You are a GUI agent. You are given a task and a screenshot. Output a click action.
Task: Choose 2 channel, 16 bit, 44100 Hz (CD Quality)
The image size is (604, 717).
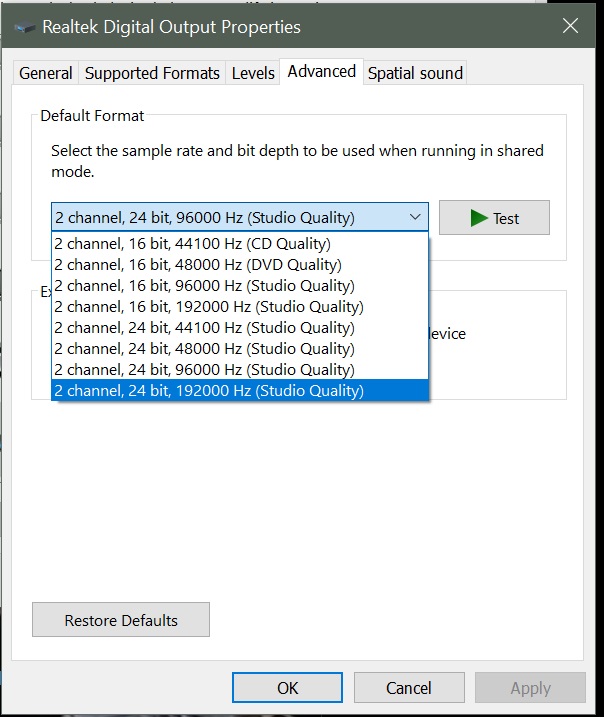point(240,244)
